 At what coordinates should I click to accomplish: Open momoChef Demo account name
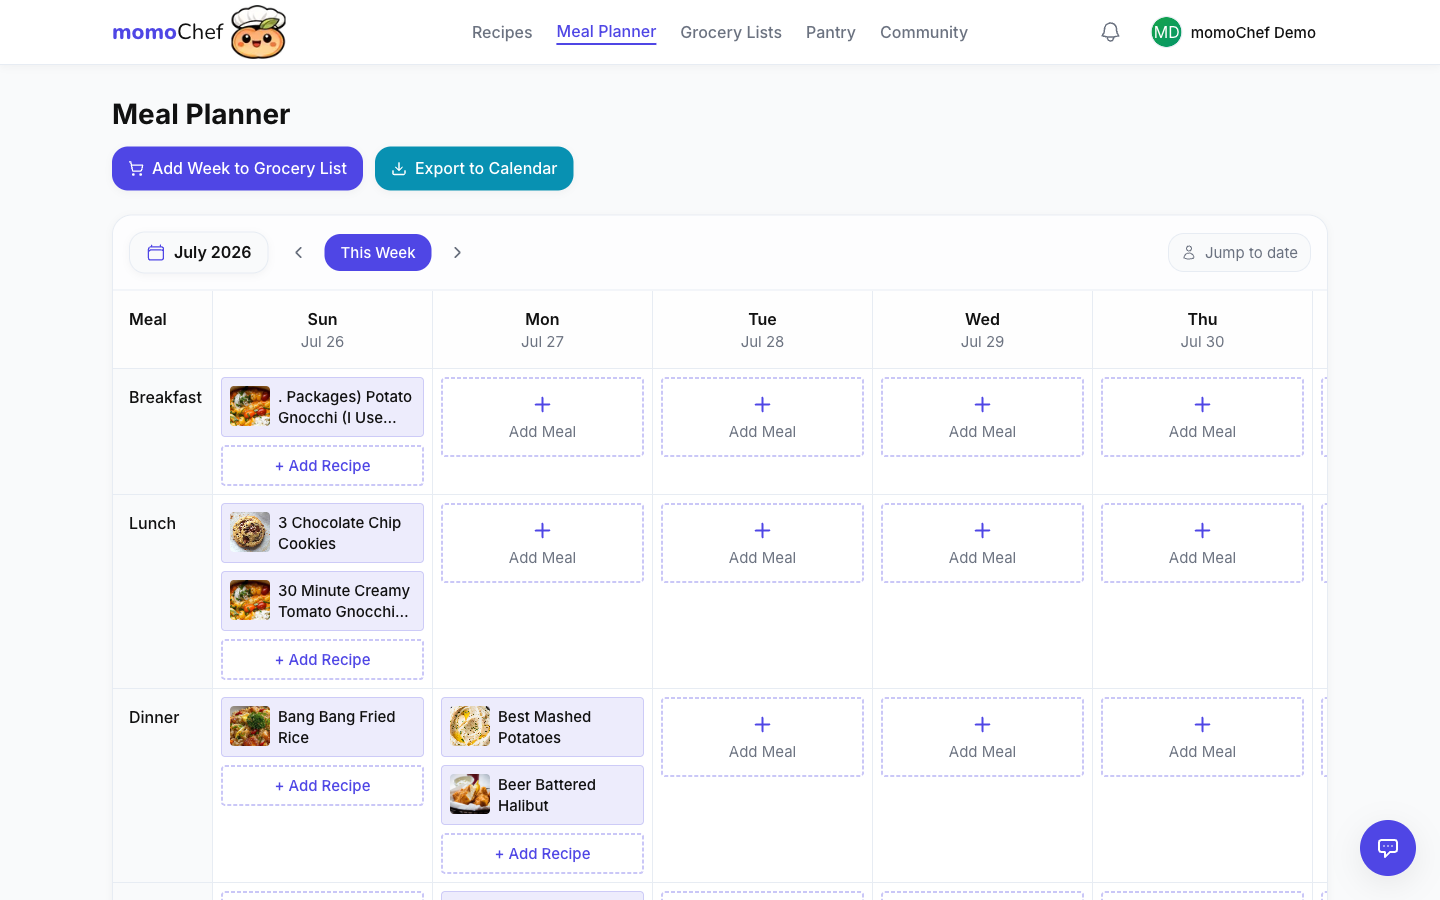click(1253, 32)
